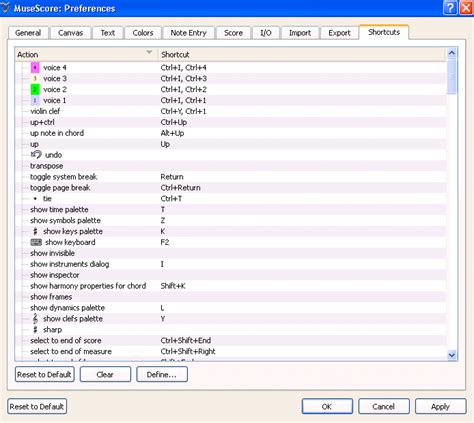The image size is (474, 423).
Task: Select the up+ctrl action row
Action: [x=230, y=122]
